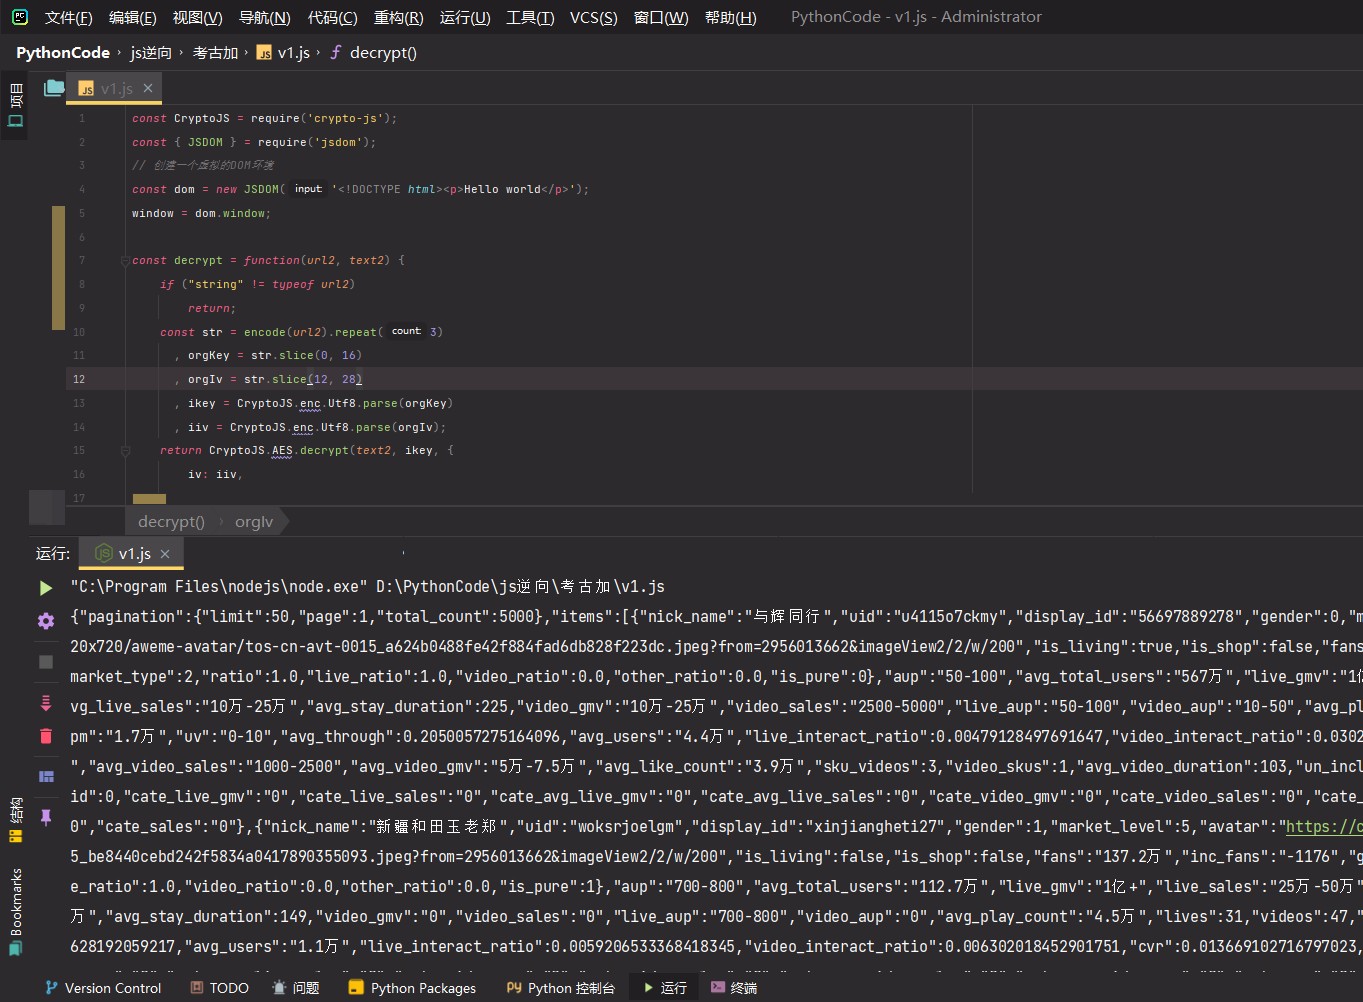Screen dimensions: 1363x1002
Task: Click v1.js in the navigation bar
Action: pos(283,53)
